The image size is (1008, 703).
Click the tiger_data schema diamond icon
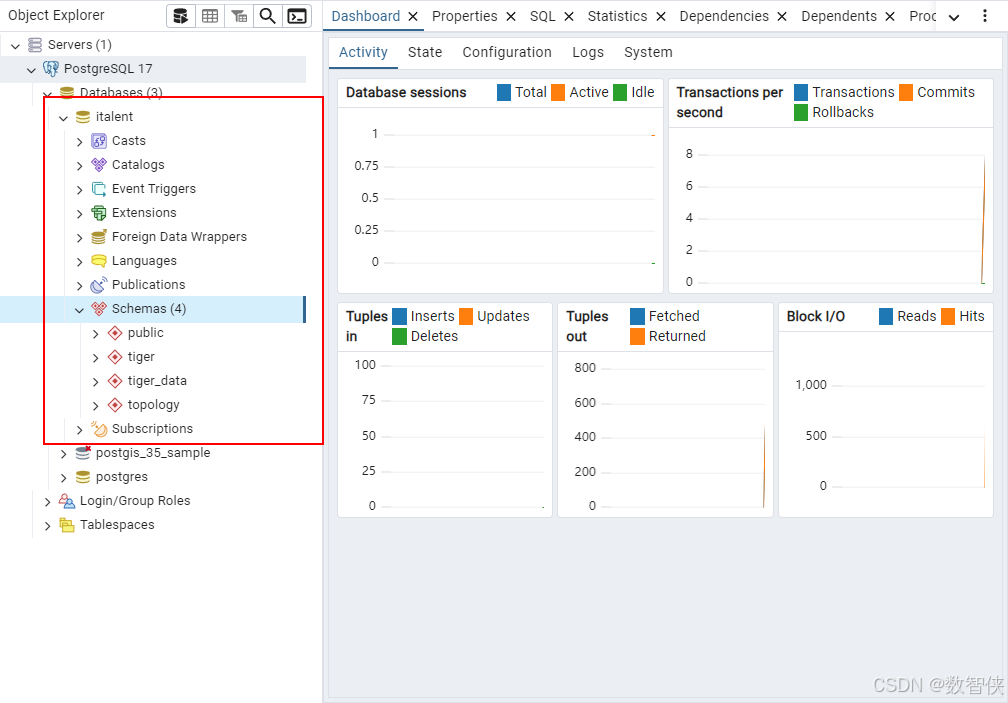(x=115, y=381)
